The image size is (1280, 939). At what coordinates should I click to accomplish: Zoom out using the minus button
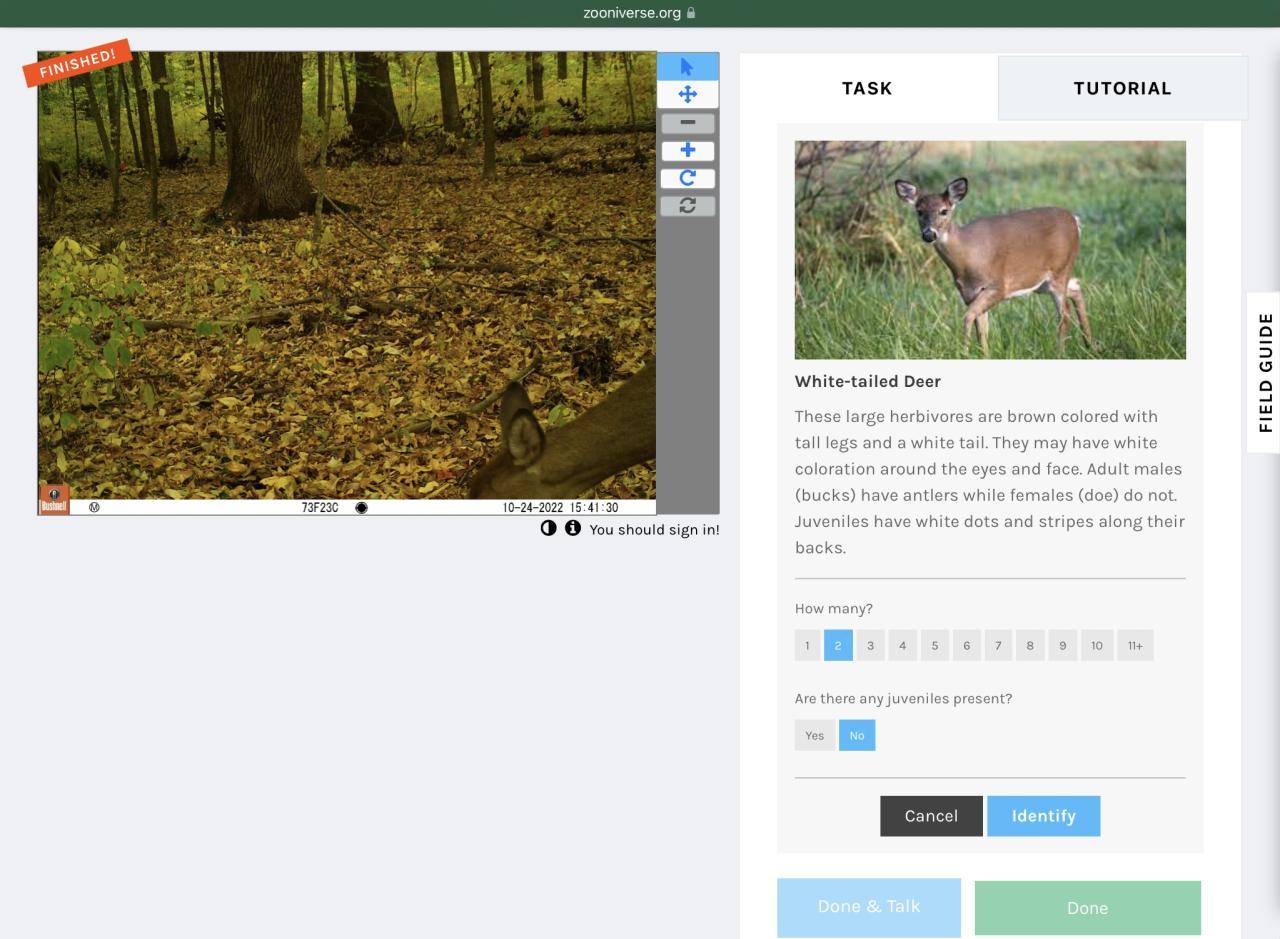(x=687, y=123)
